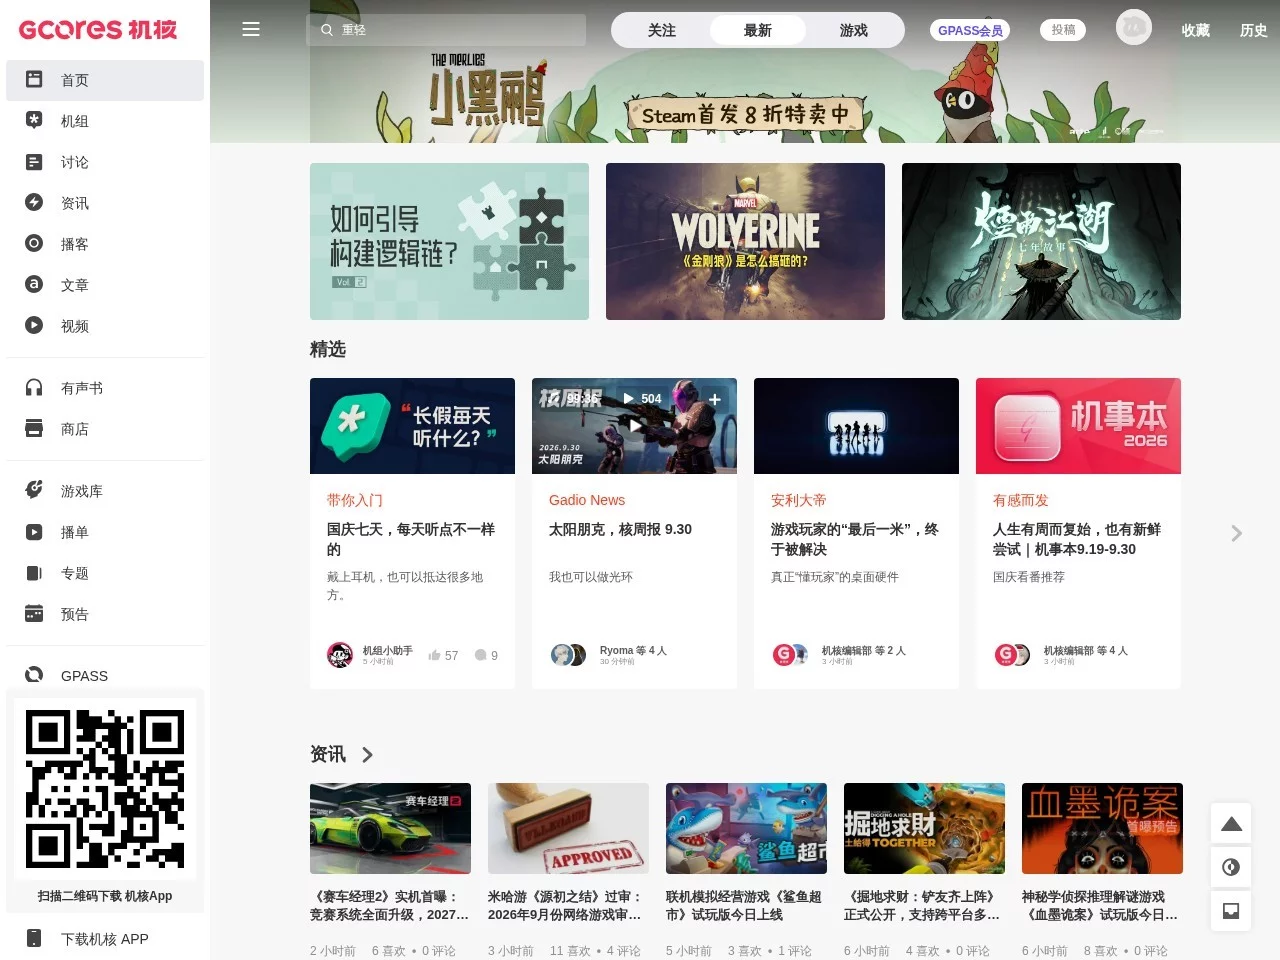Open 历史 in the top bar
This screenshot has width=1280, height=960.
pyautogui.click(x=1254, y=30)
